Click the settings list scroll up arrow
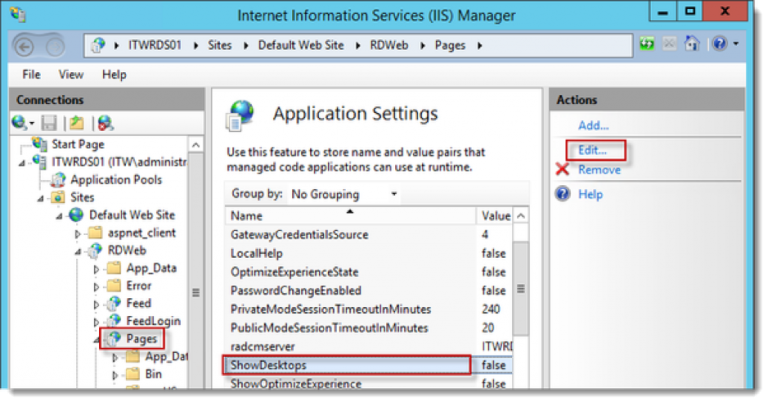768x402 pixels. (x=521, y=215)
